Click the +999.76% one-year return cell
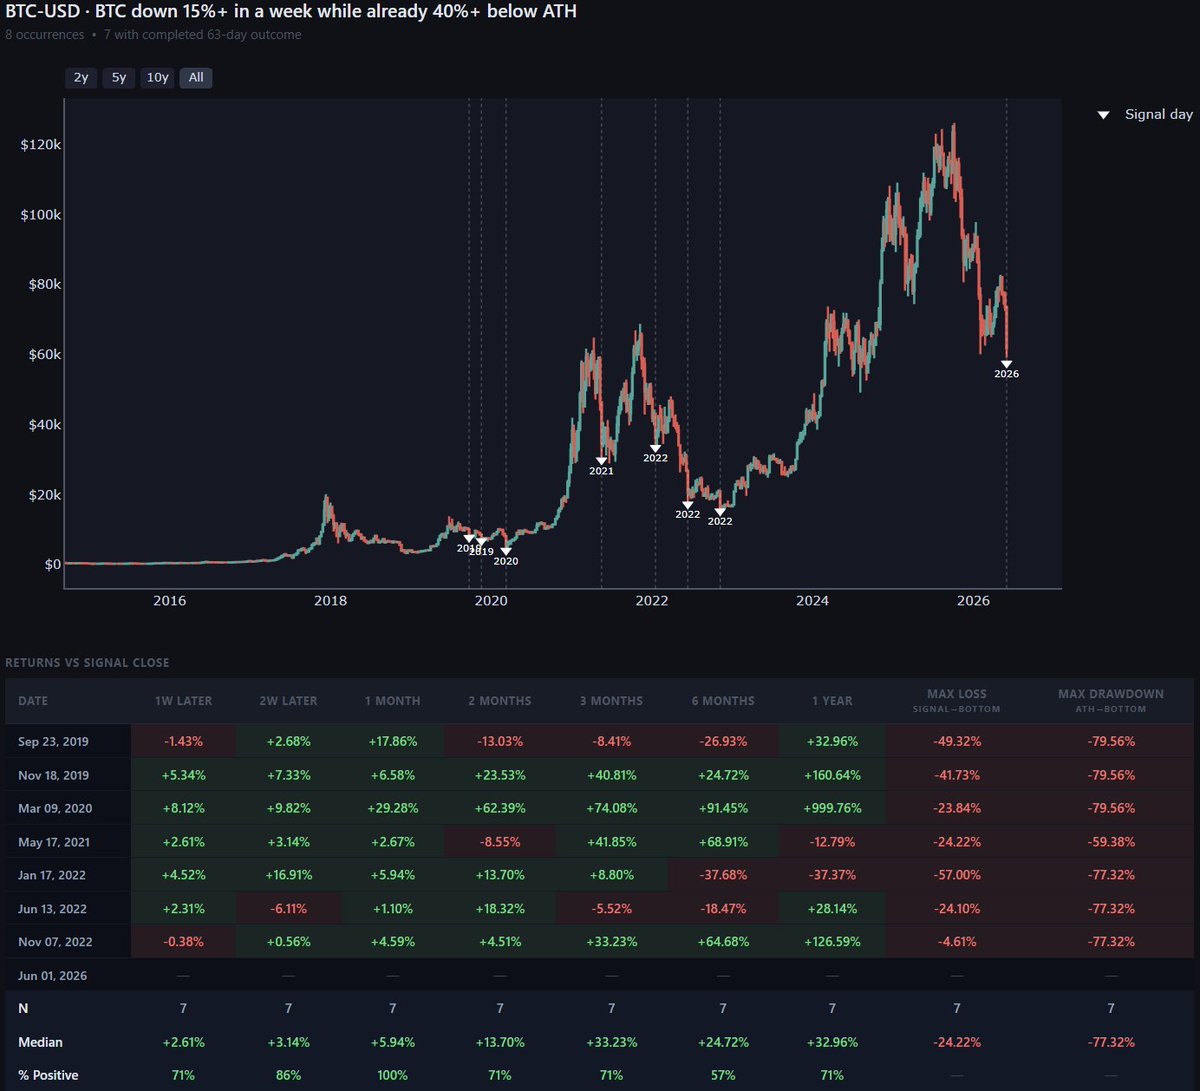Screen dimensions: 1200x1091 [x=832, y=808]
